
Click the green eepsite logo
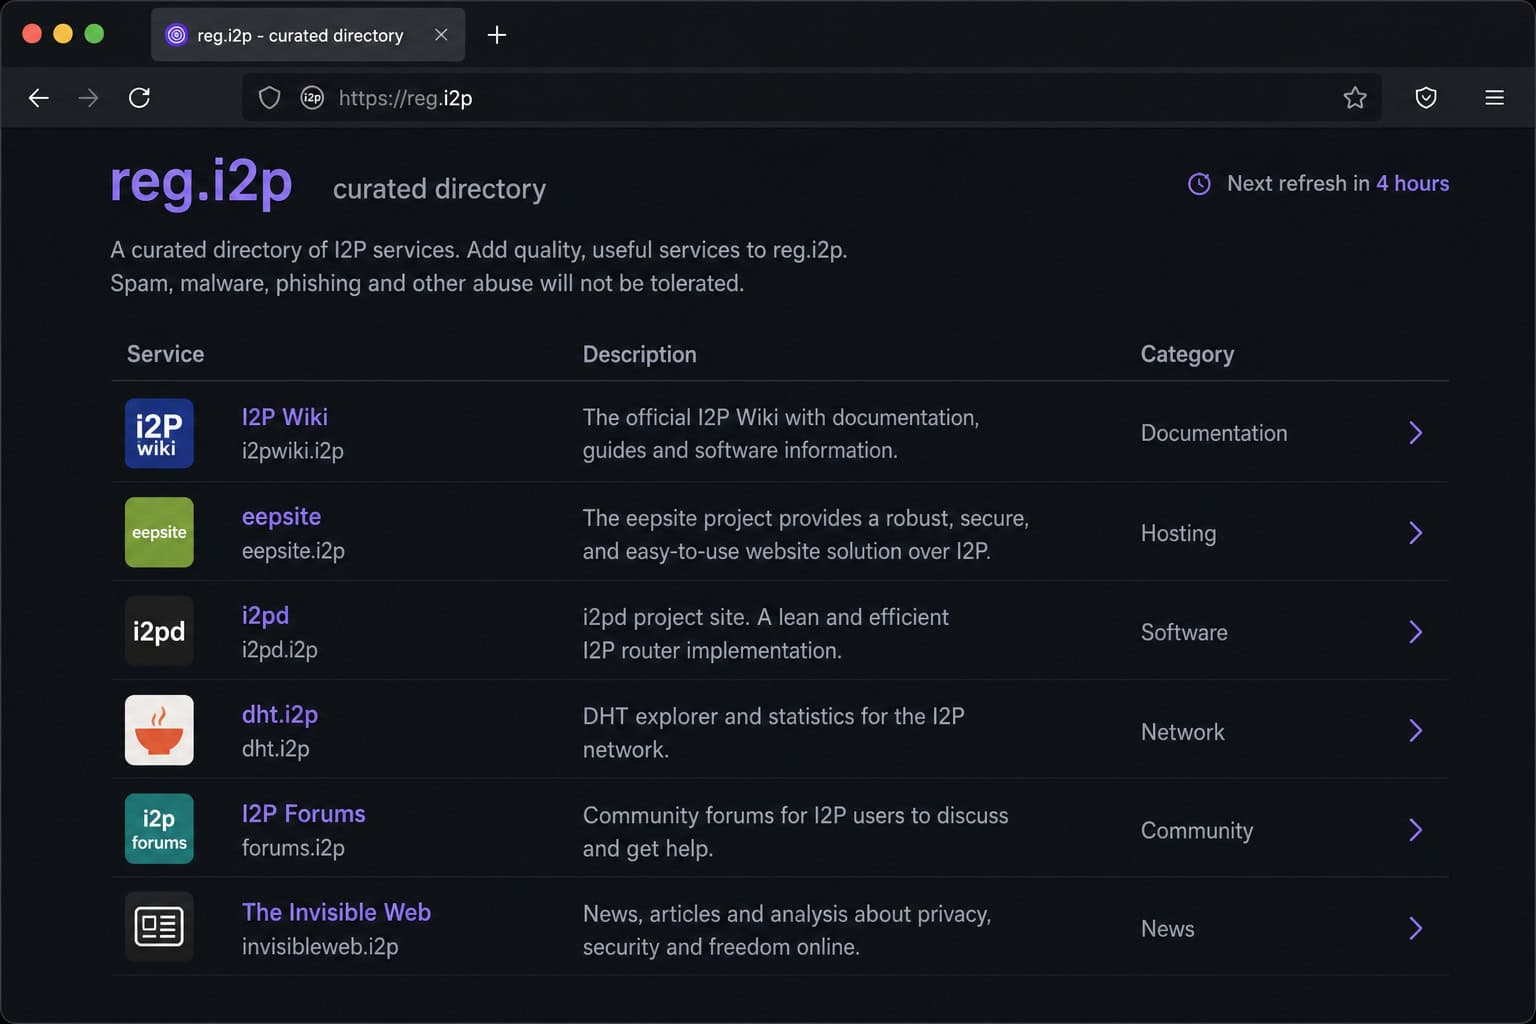[159, 532]
